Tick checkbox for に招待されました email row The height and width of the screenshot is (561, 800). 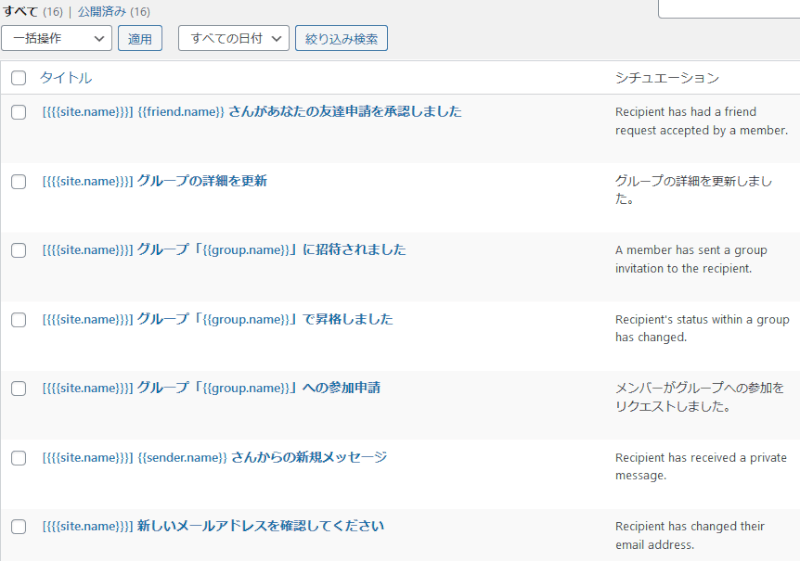tap(18, 250)
